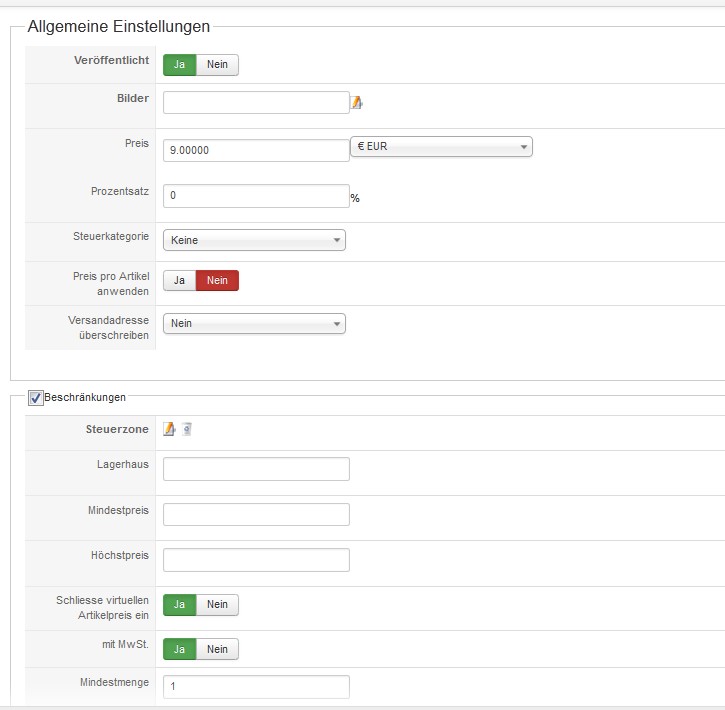Expand the Steuerkategorie dropdown
Viewport: 725px width, 710px height.
click(x=254, y=240)
